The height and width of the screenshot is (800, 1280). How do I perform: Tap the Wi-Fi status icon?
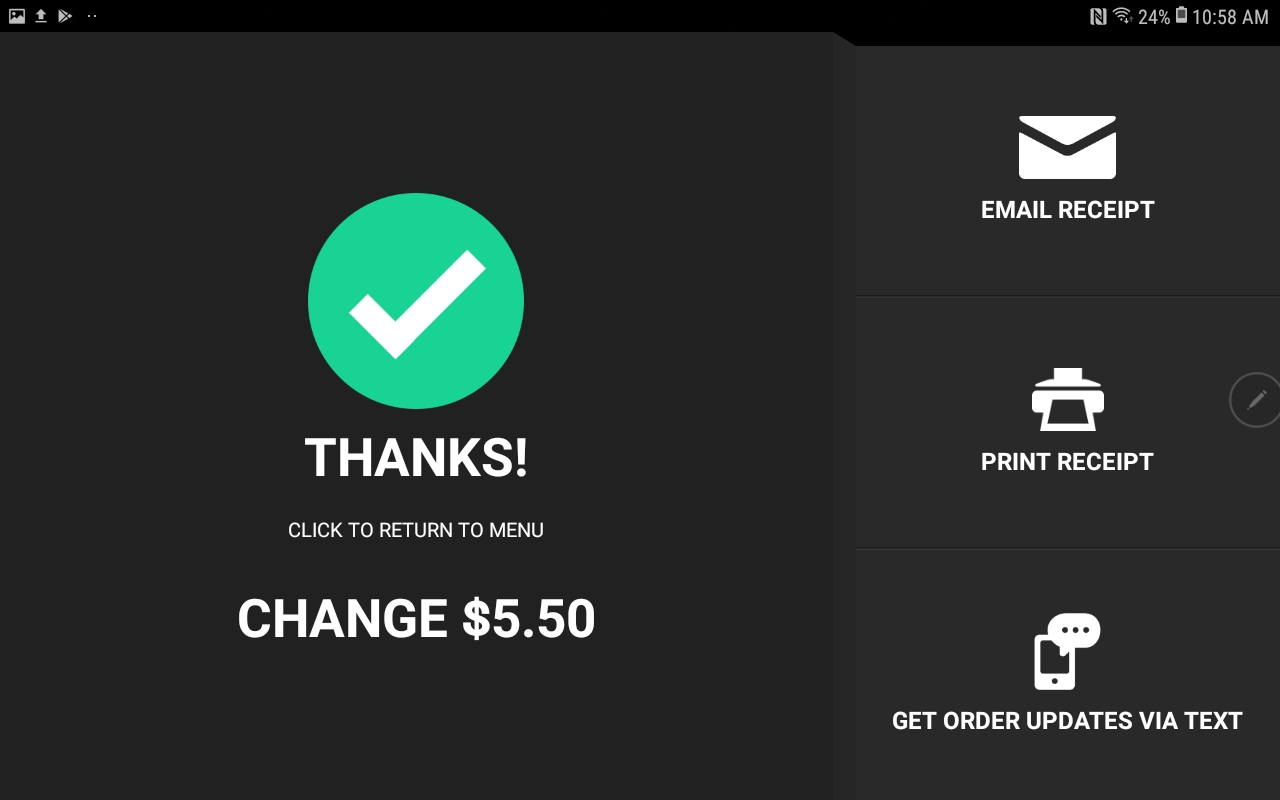(x=1122, y=16)
